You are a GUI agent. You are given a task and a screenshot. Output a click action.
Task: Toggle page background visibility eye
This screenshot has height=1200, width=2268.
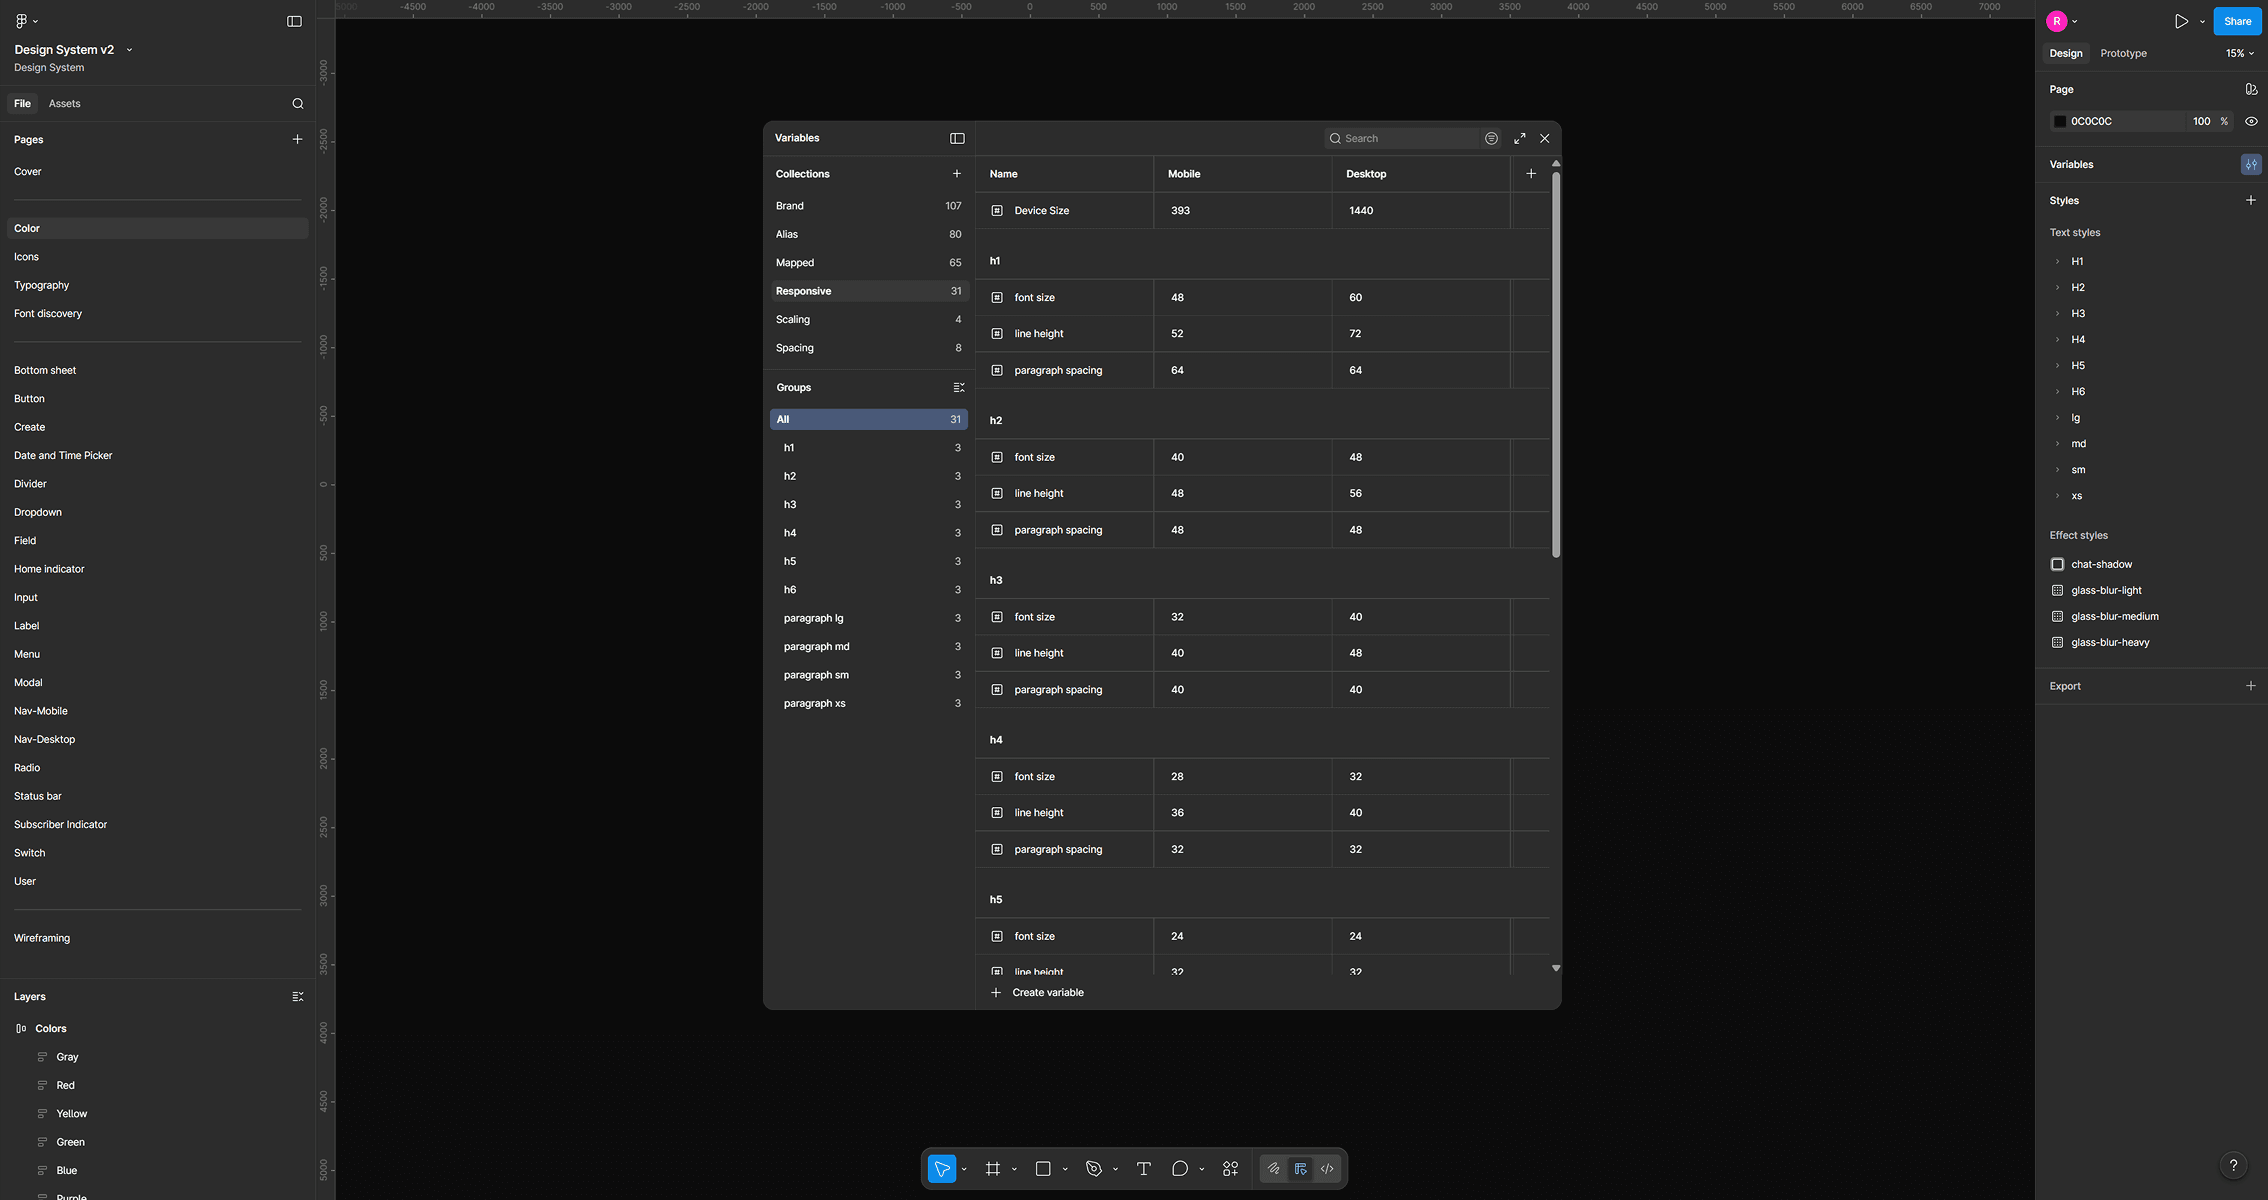point(2250,121)
